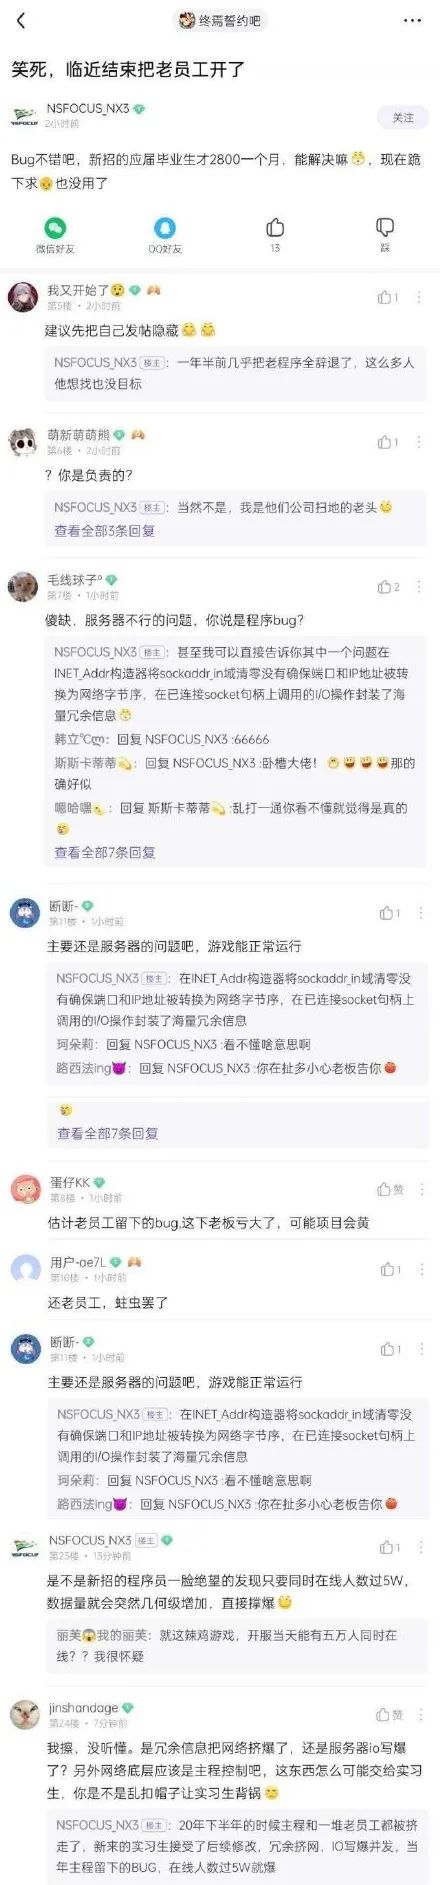Open more options on 断断's first comment
This screenshot has width=440, height=1885.
coord(421,913)
